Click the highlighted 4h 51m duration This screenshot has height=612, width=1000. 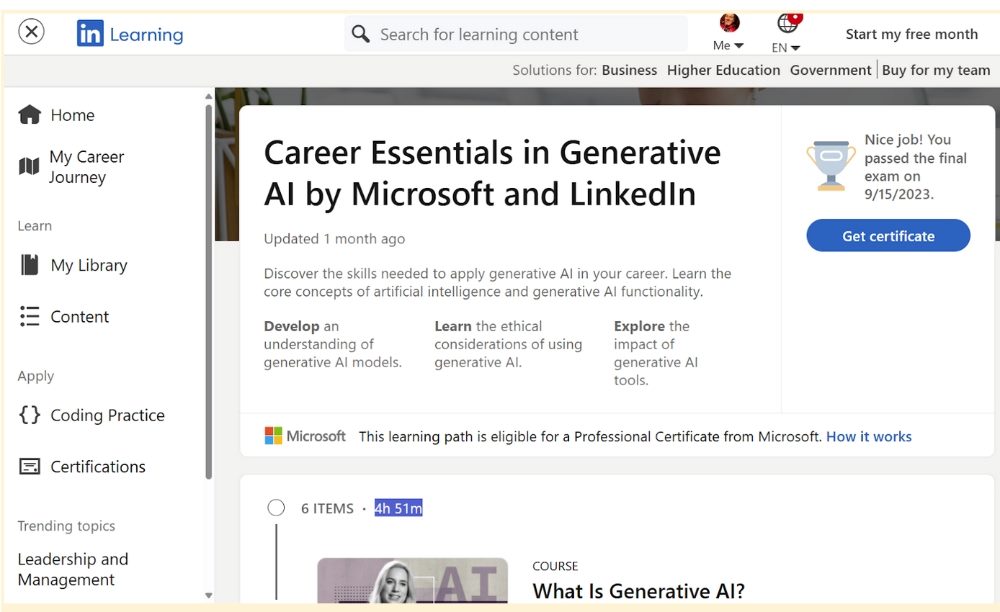(x=398, y=508)
